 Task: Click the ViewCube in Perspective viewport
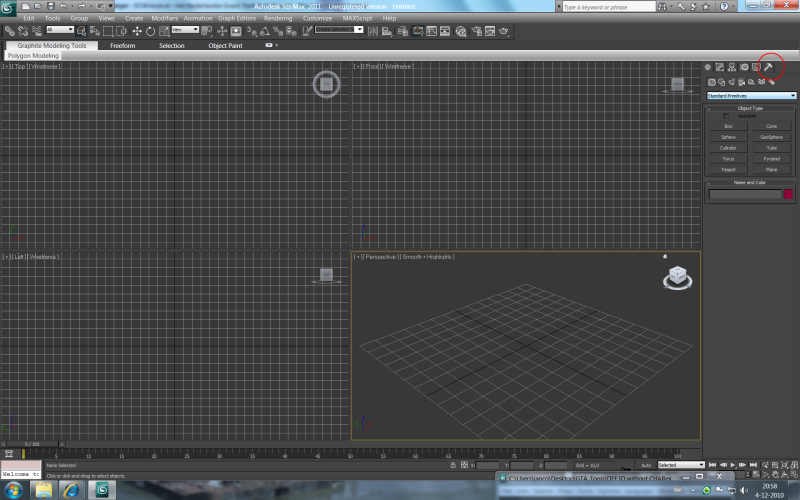(677, 277)
